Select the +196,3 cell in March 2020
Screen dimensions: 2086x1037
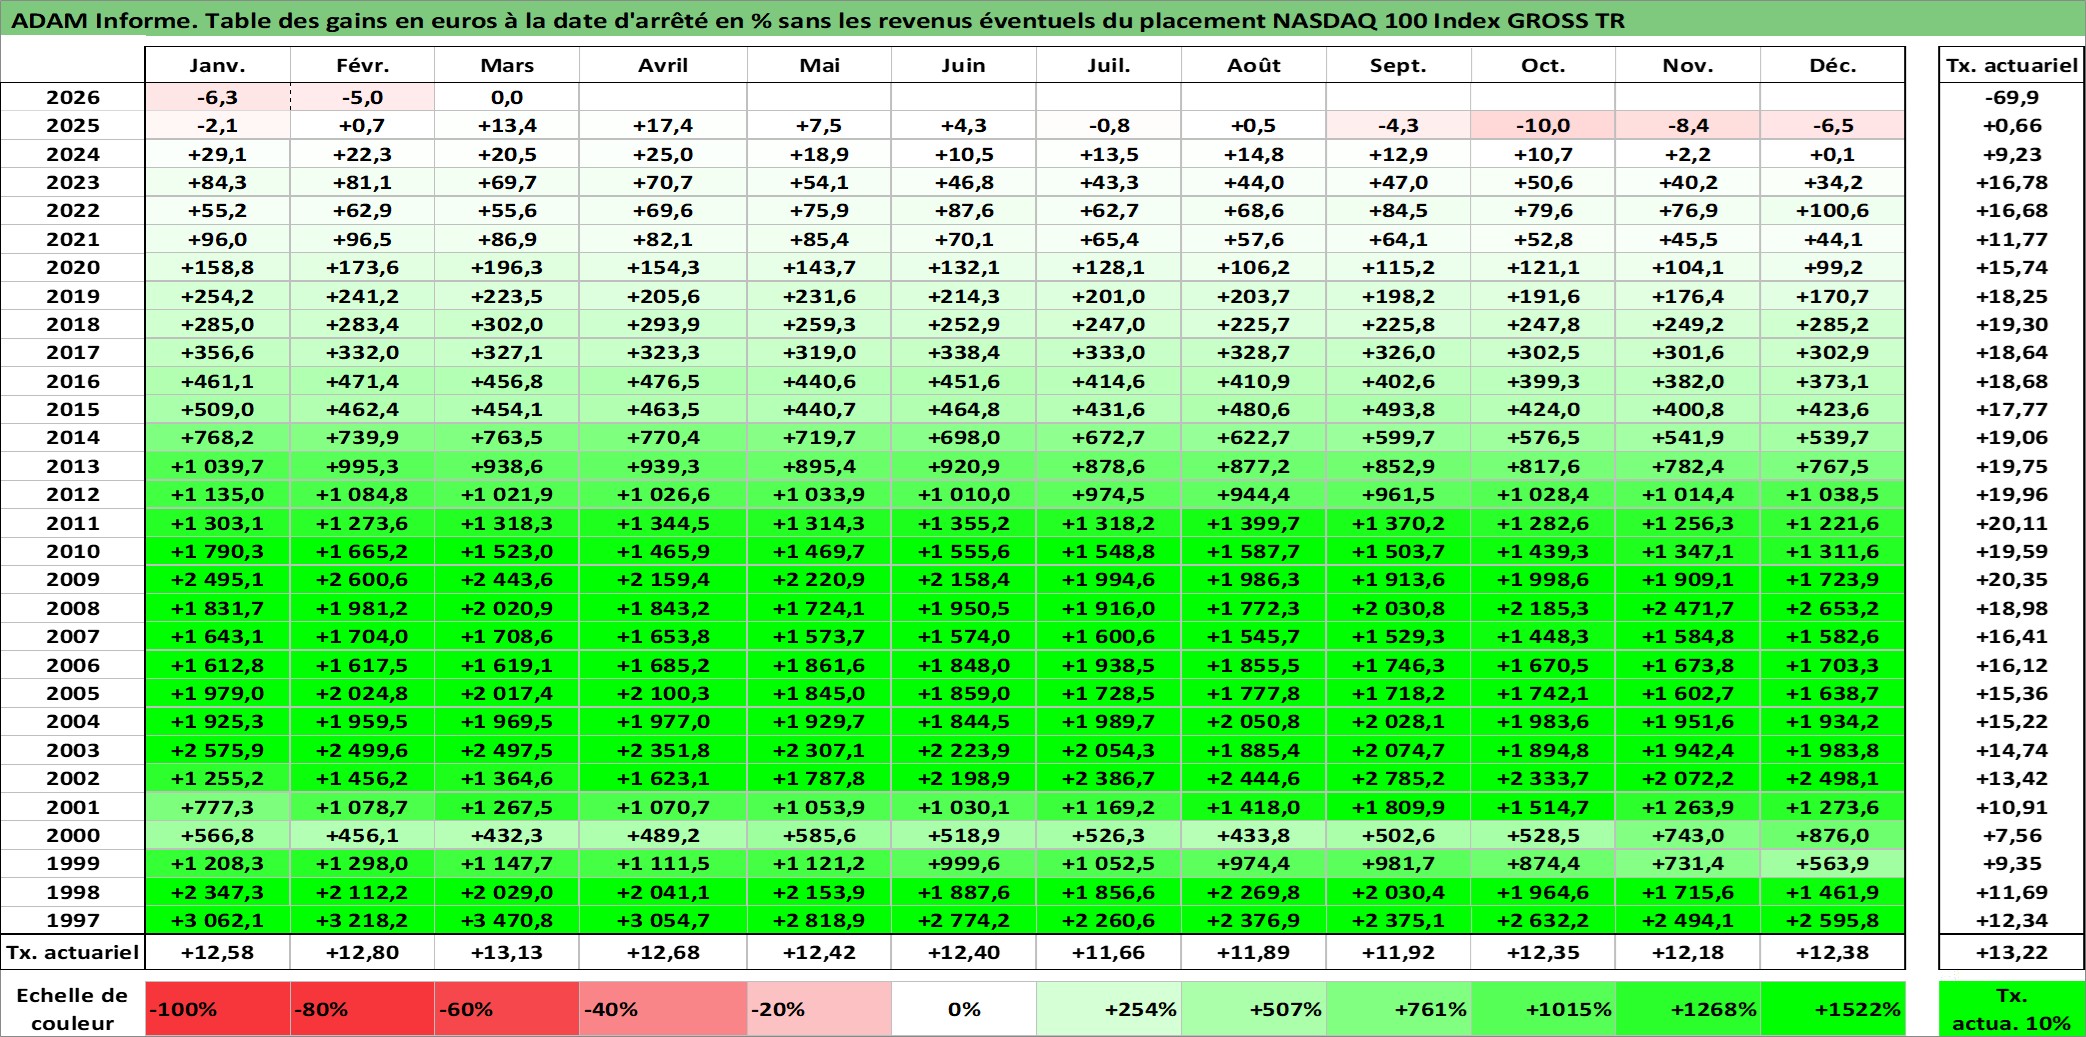(507, 267)
